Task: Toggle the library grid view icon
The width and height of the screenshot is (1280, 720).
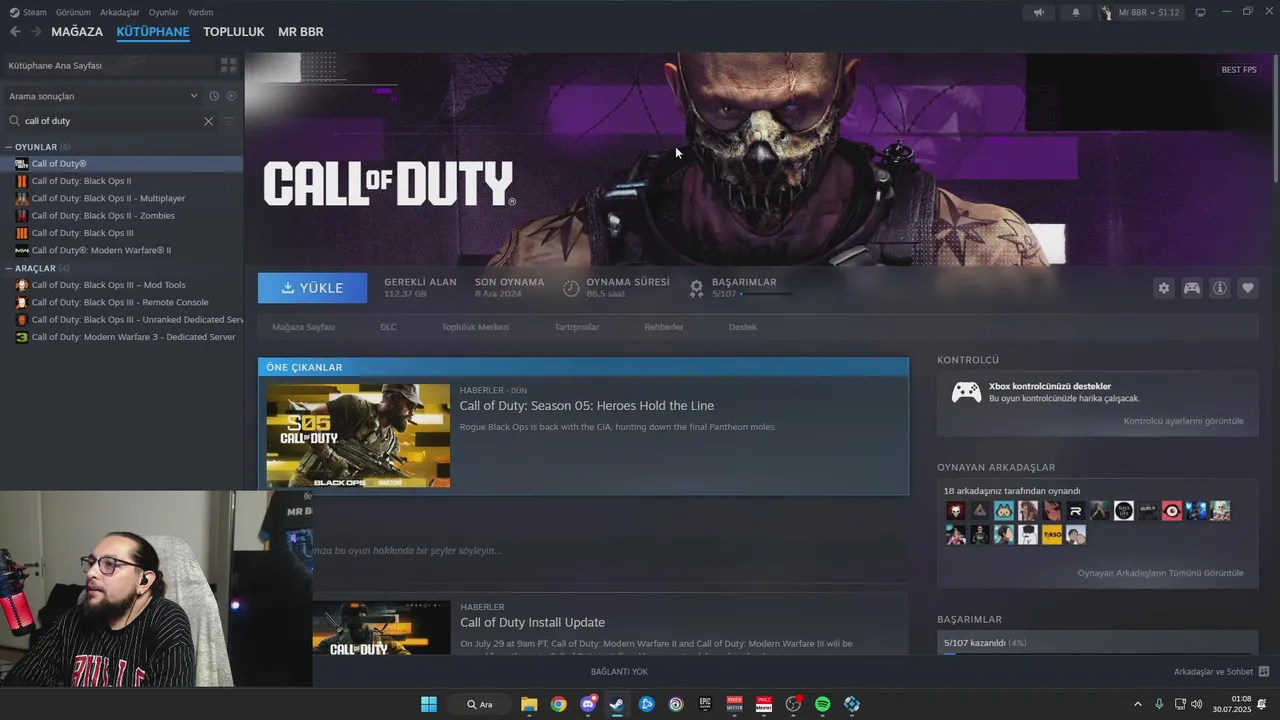Action: [x=229, y=65]
